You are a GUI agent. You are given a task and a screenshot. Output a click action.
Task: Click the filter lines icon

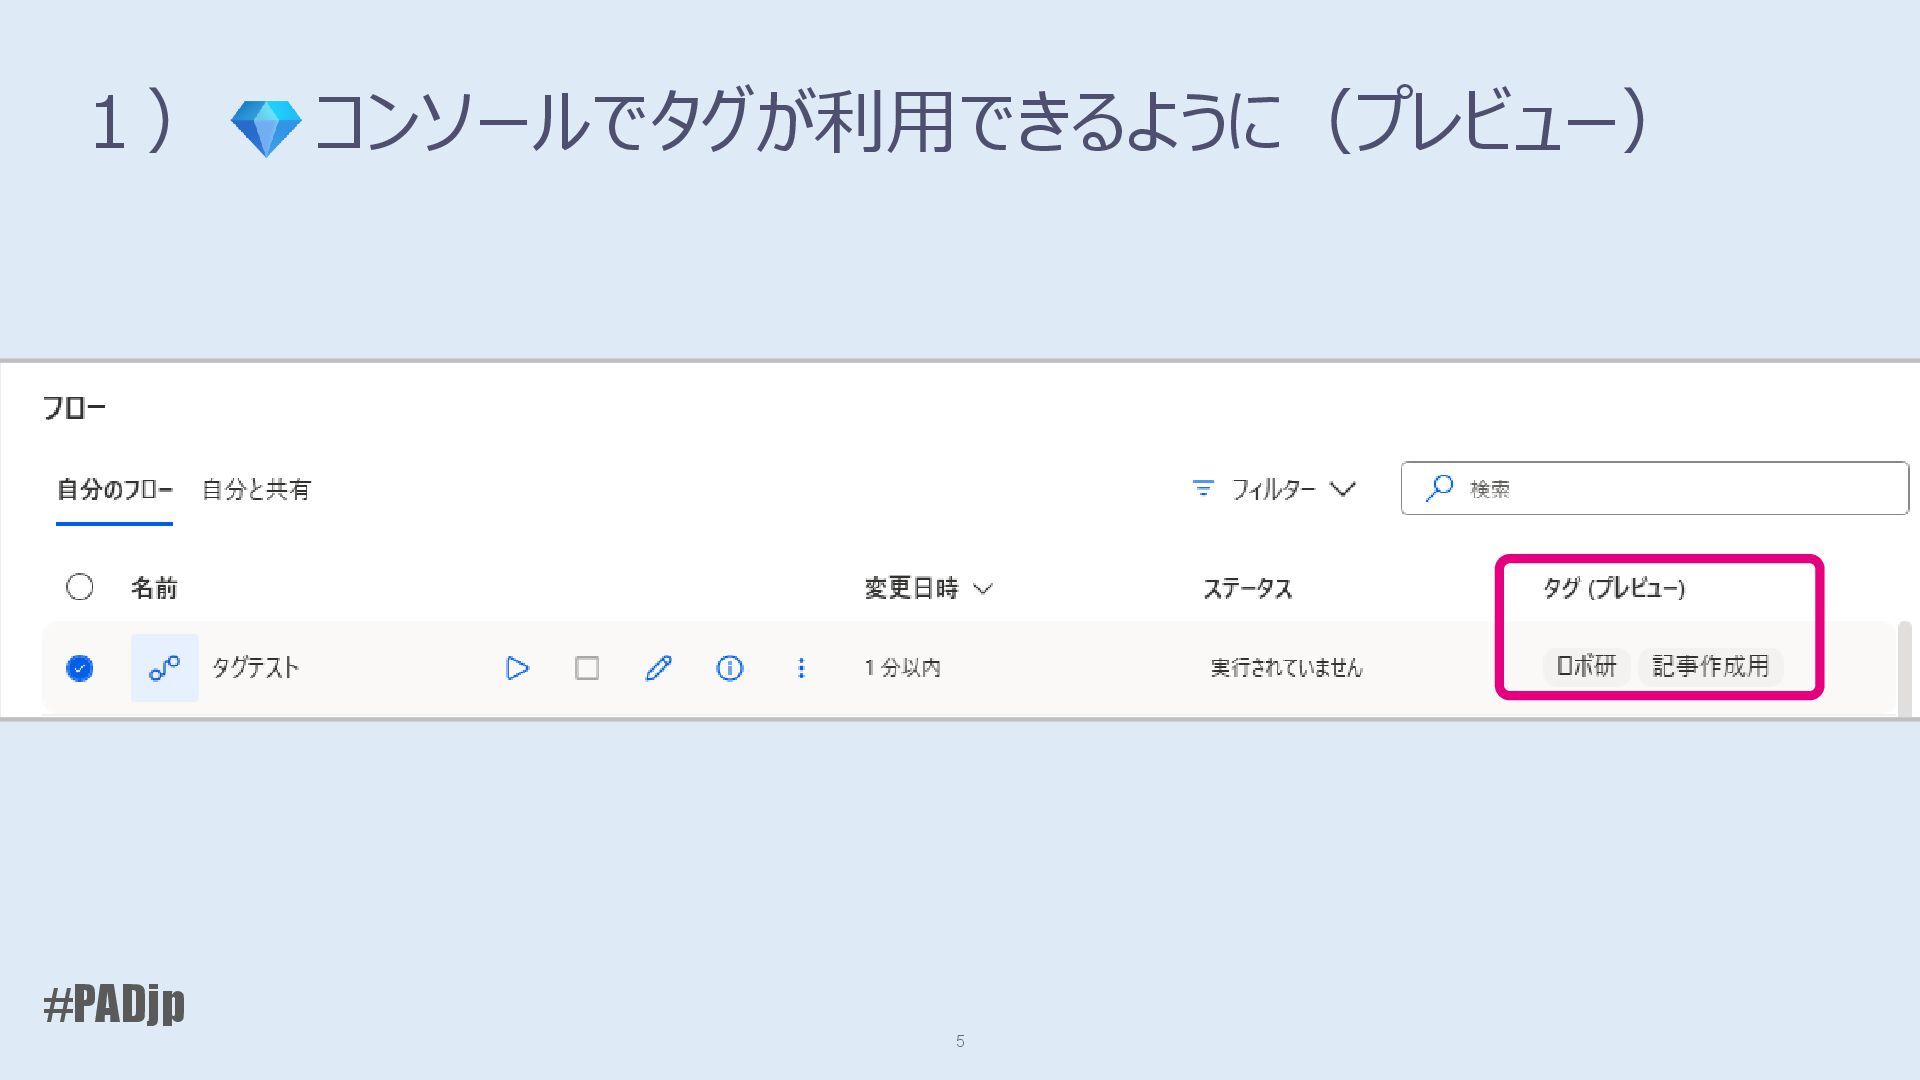[x=1203, y=488]
